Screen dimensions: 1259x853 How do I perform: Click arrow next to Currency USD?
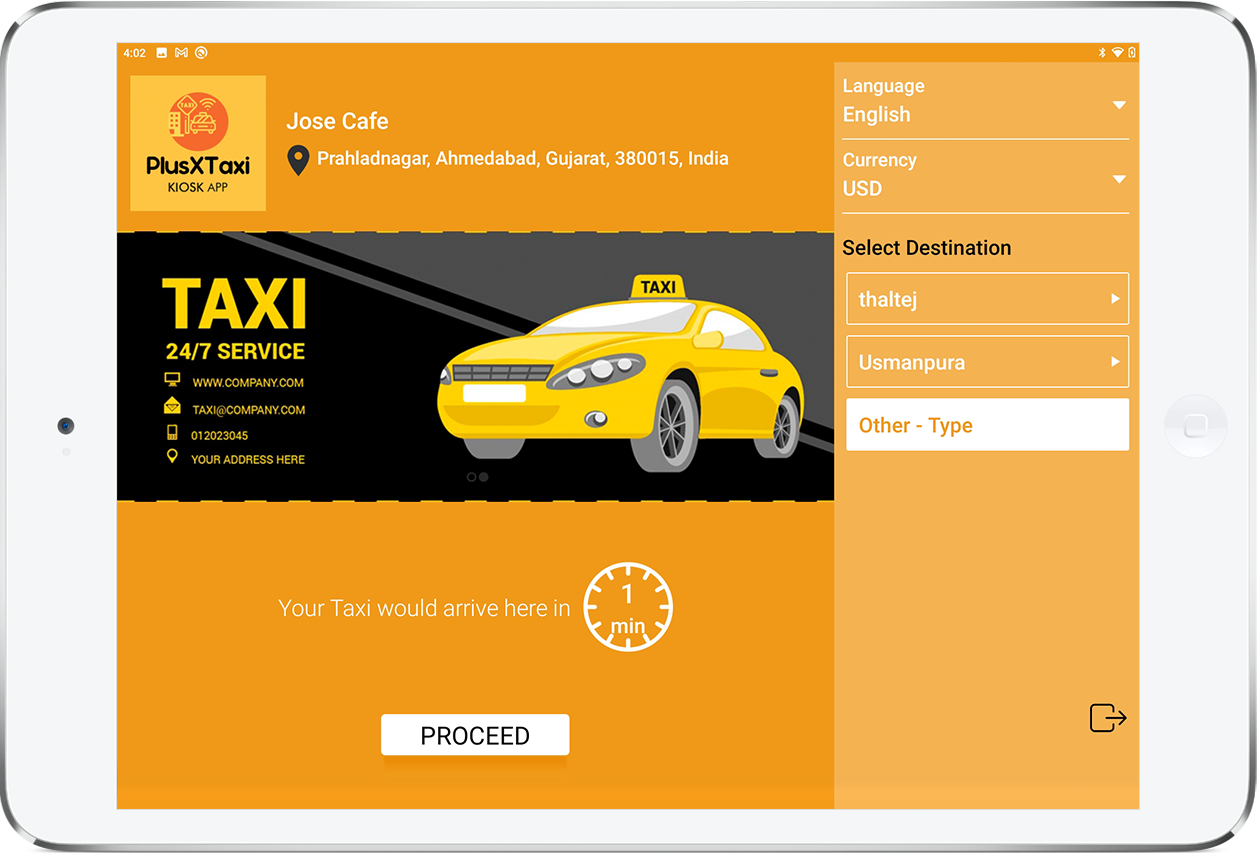[1119, 179]
